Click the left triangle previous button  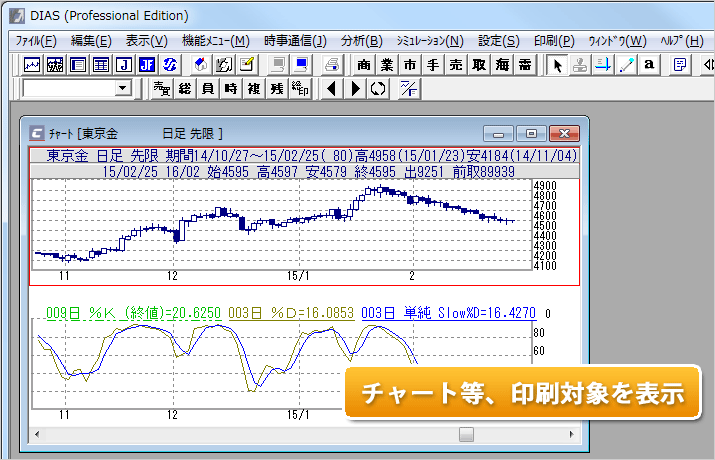click(331, 89)
